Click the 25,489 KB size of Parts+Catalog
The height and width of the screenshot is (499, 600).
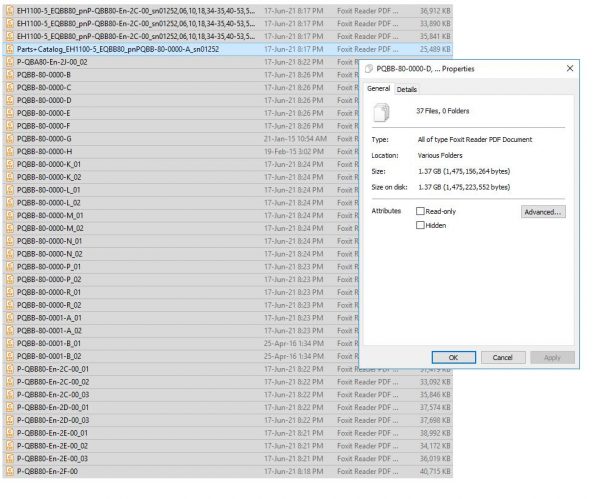tap(435, 49)
